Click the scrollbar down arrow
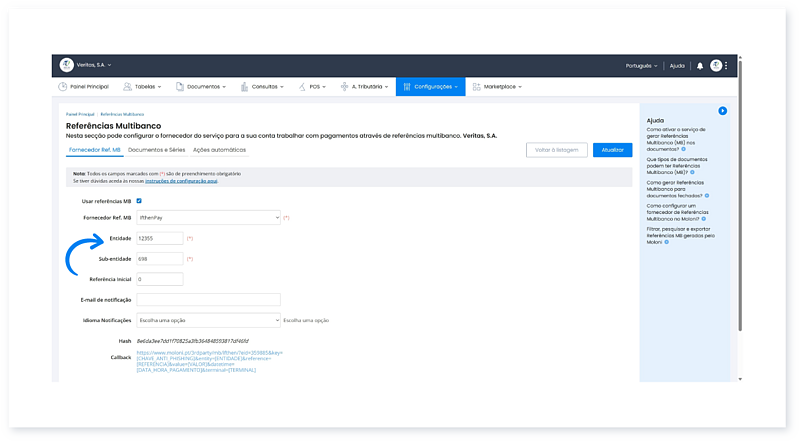The image size is (800, 442). [x=740, y=379]
